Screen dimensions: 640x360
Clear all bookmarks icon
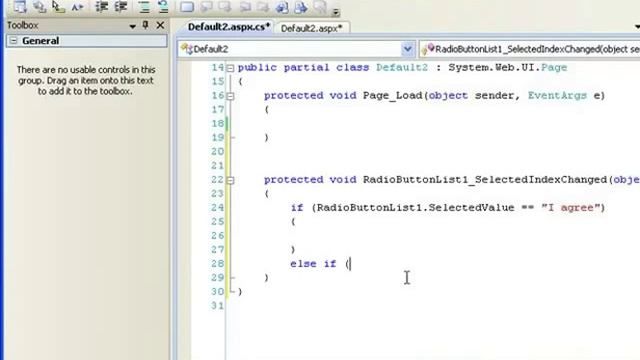tap(320, 7)
